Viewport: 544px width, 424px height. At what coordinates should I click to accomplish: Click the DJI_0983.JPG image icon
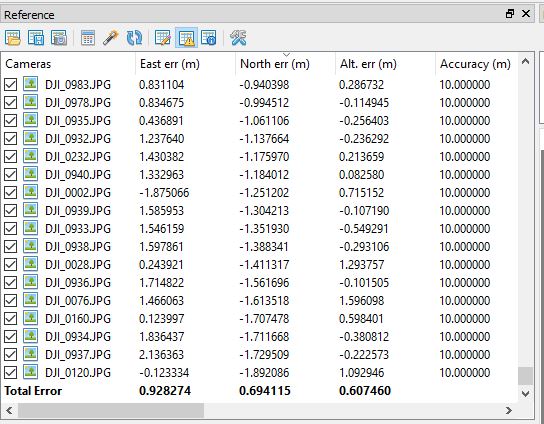pyautogui.click(x=31, y=84)
